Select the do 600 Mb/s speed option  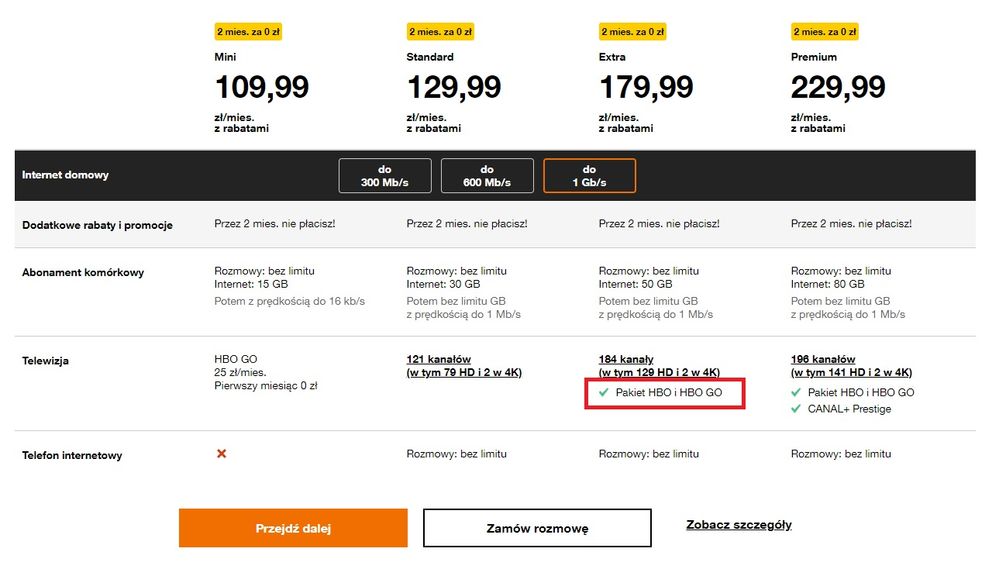[487, 176]
